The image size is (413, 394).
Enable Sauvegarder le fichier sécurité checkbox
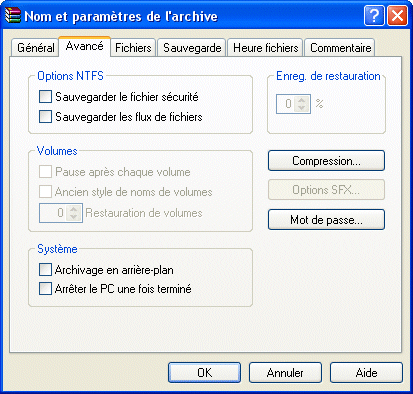pos(45,97)
